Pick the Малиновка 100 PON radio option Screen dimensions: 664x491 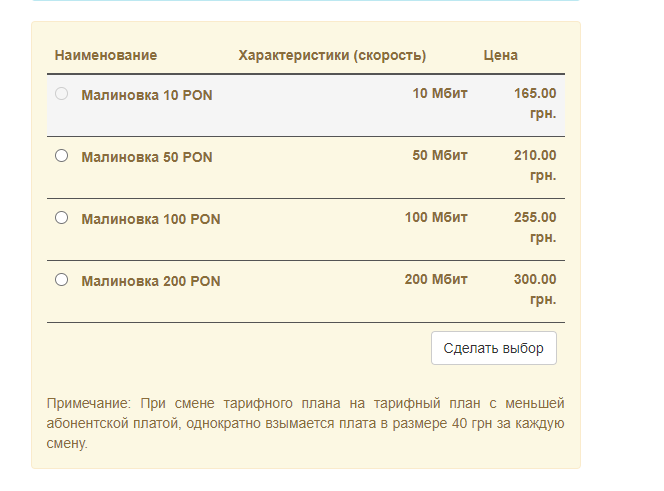pyautogui.click(x=61, y=218)
